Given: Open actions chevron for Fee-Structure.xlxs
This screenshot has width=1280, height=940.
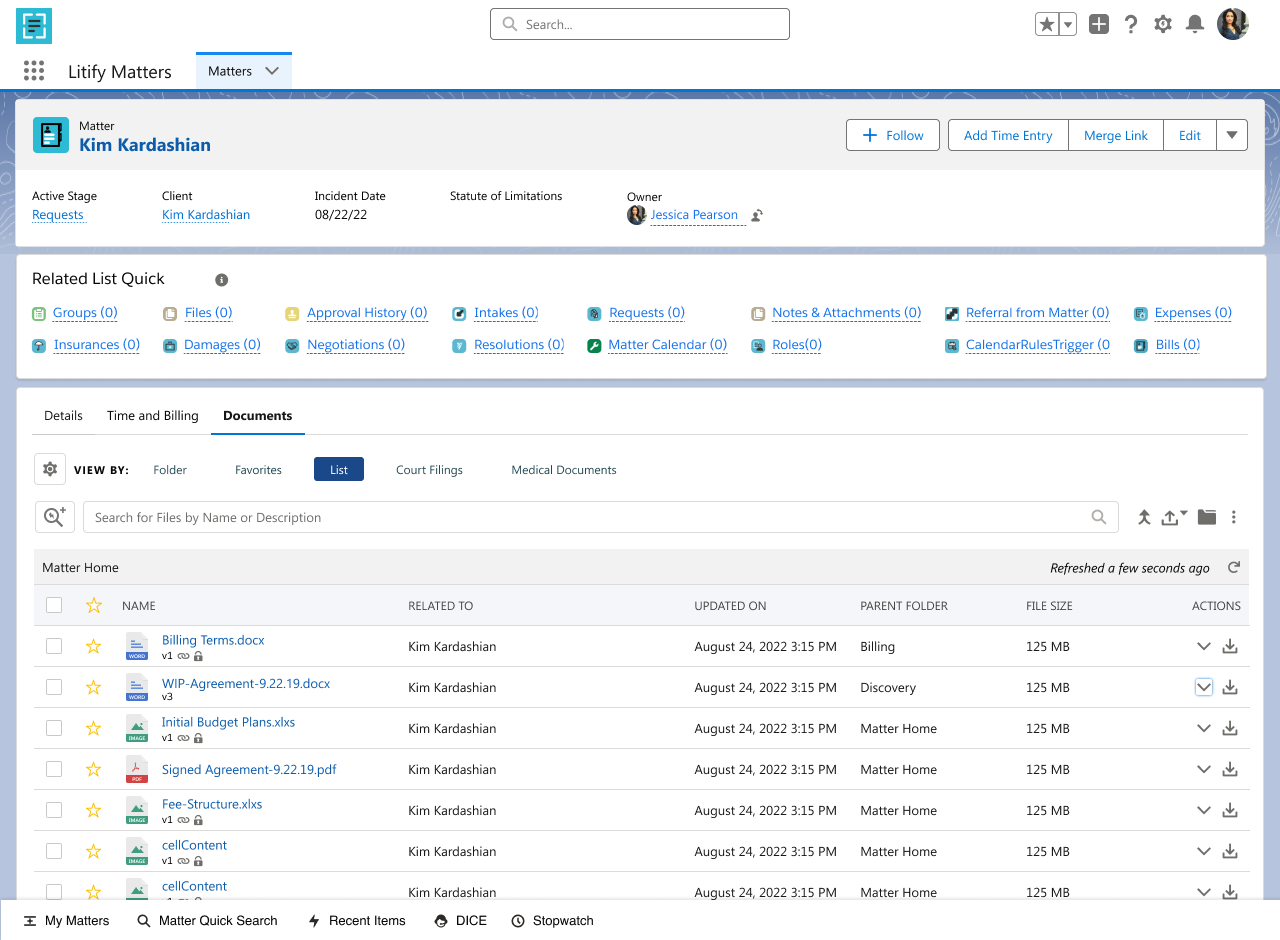Looking at the screenshot, I should (1204, 810).
